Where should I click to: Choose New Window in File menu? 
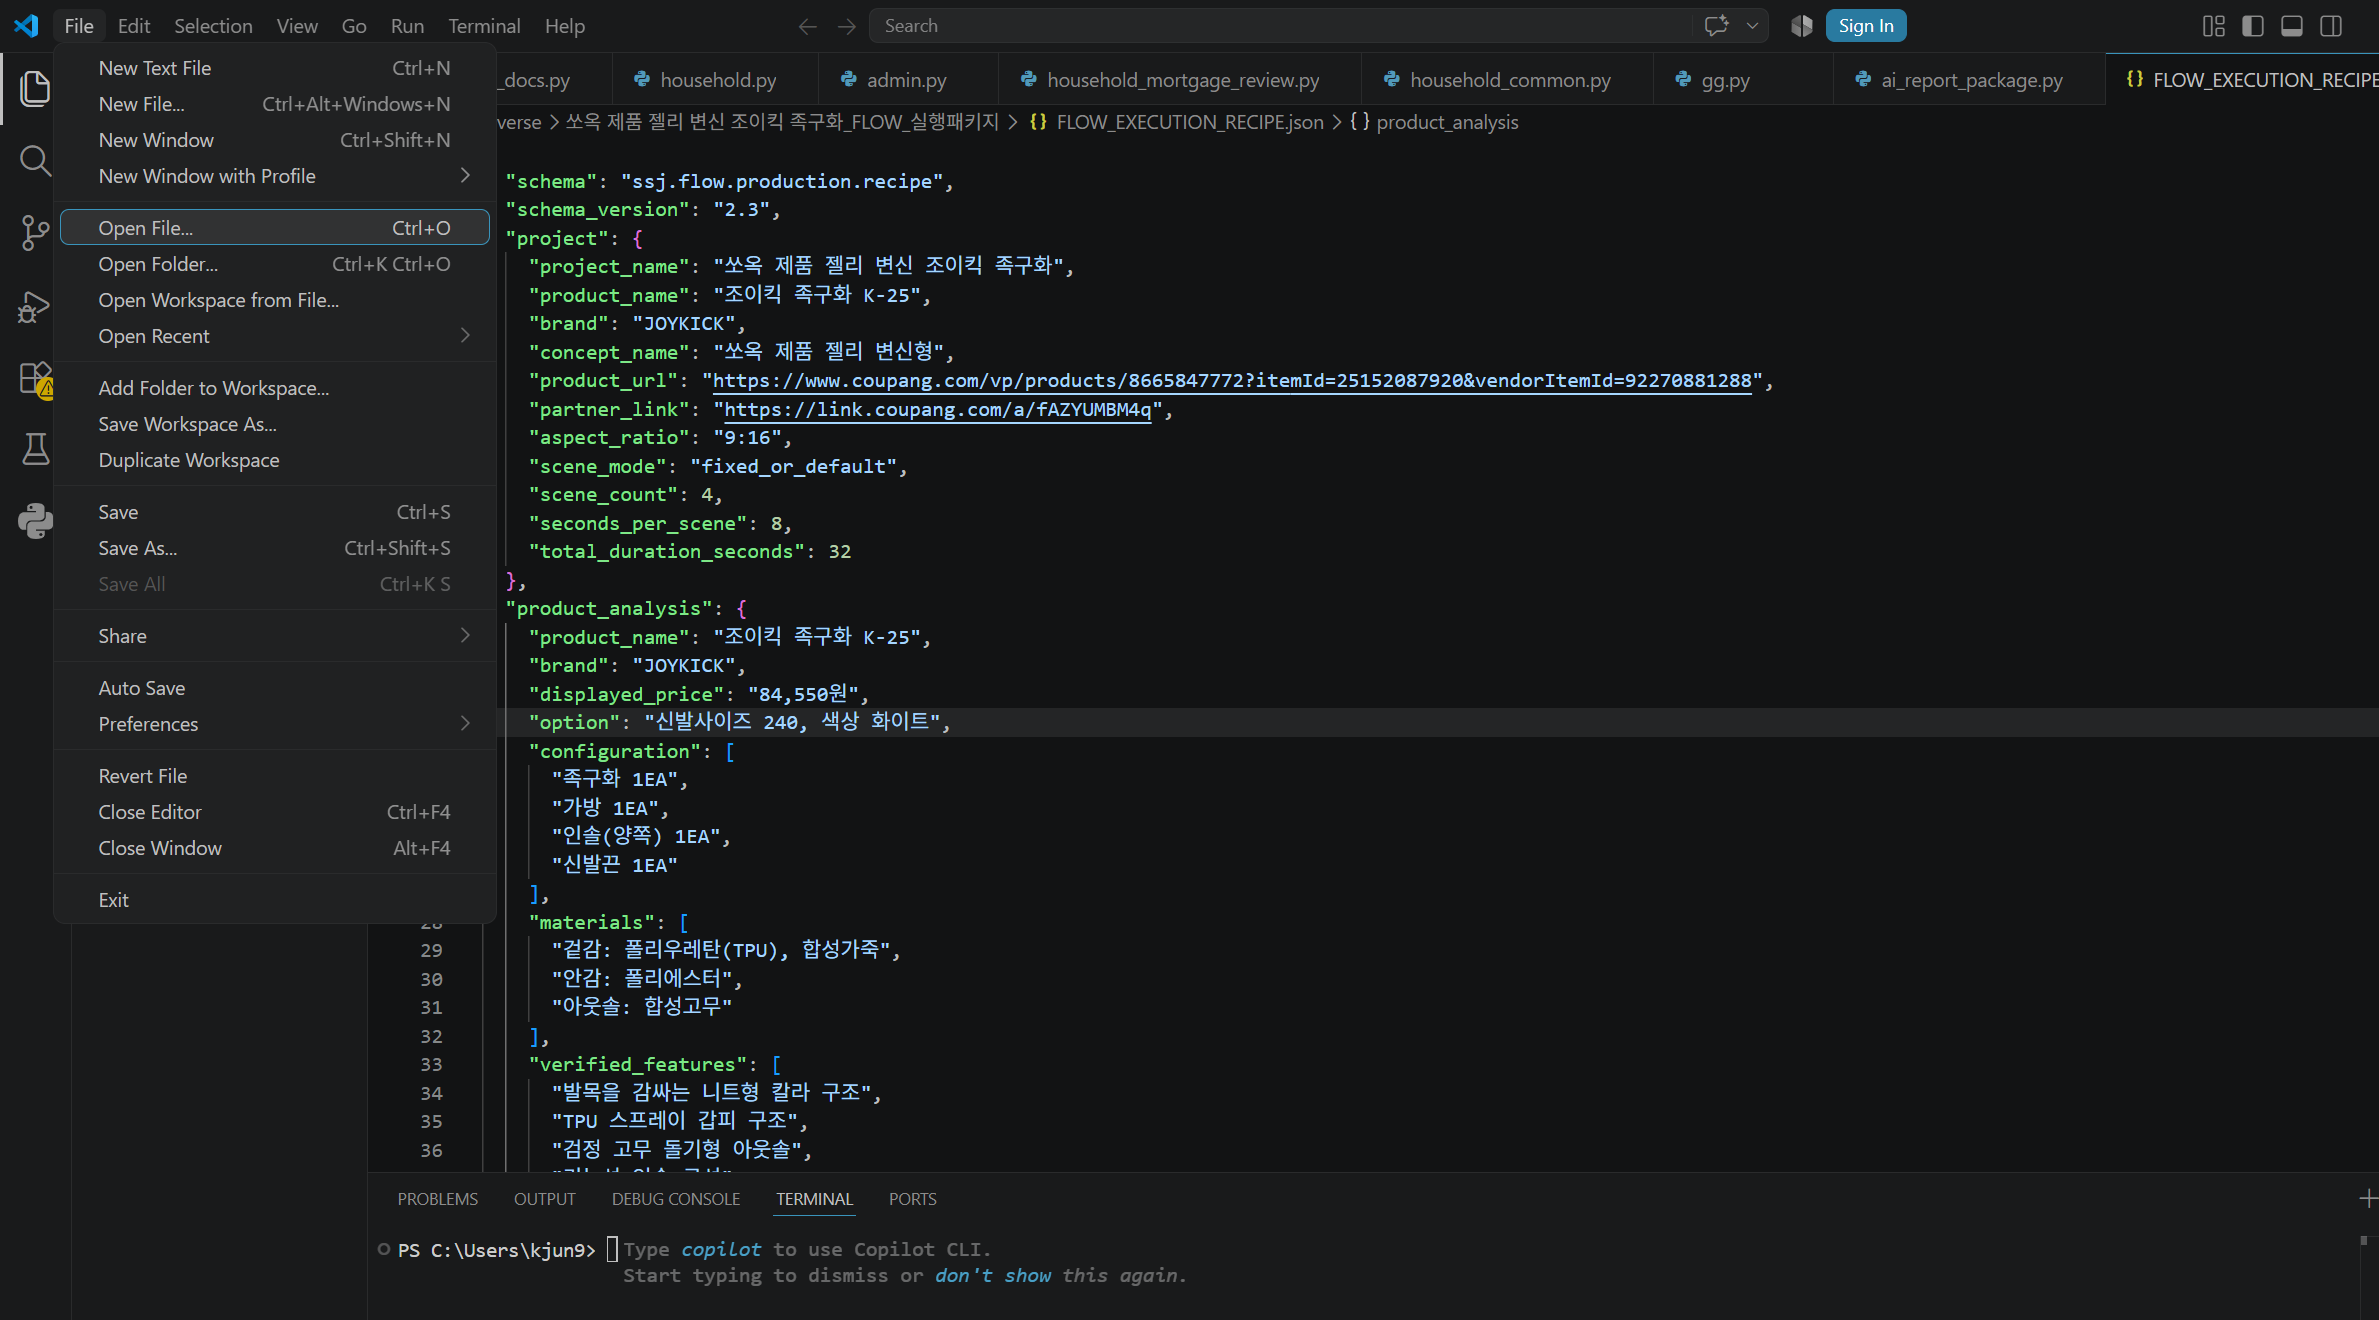click(x=275, y=140)
